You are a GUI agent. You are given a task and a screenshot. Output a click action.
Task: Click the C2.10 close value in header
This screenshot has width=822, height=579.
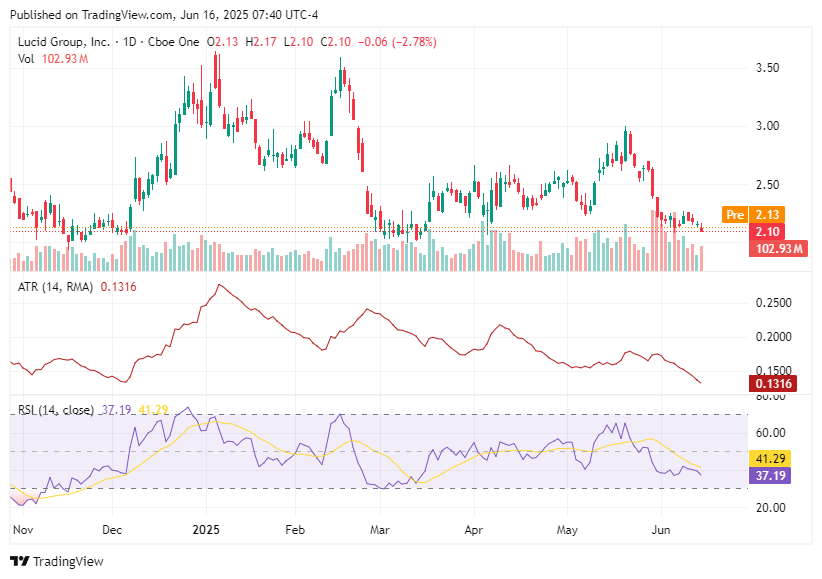[336, 42]
